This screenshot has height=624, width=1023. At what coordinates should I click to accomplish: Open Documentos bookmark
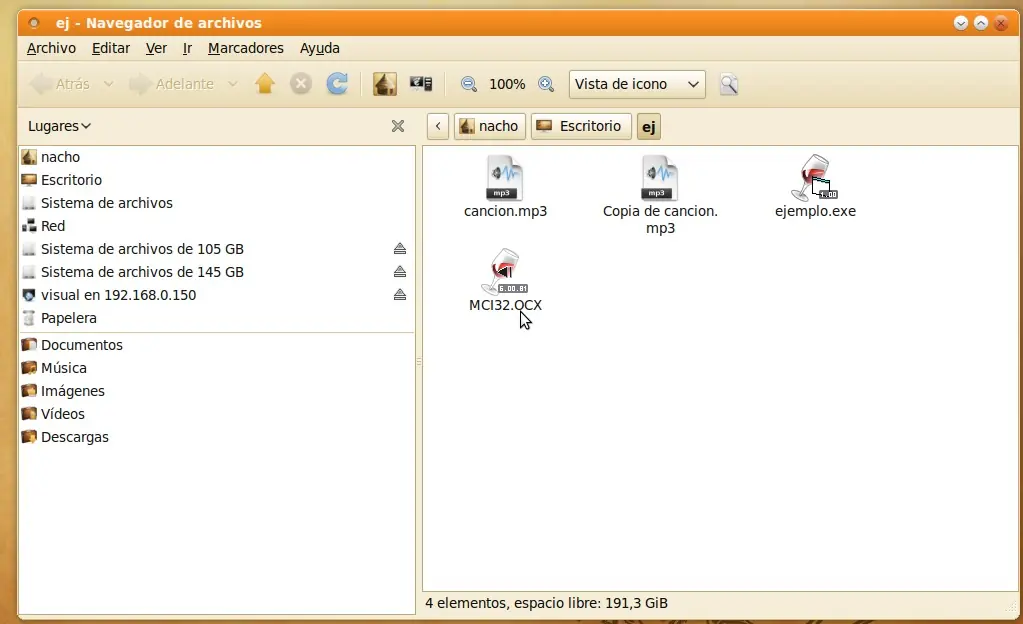click(x=217, y=345)
